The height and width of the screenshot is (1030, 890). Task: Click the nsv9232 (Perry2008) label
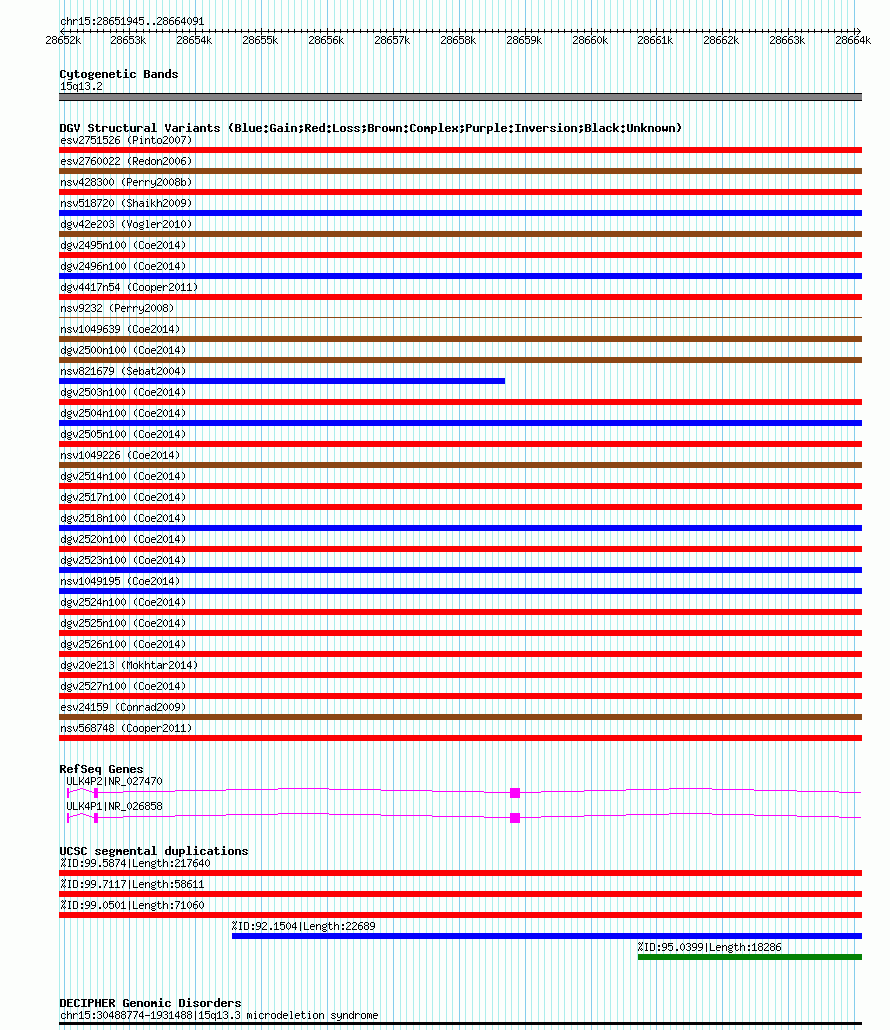[117, 309]
